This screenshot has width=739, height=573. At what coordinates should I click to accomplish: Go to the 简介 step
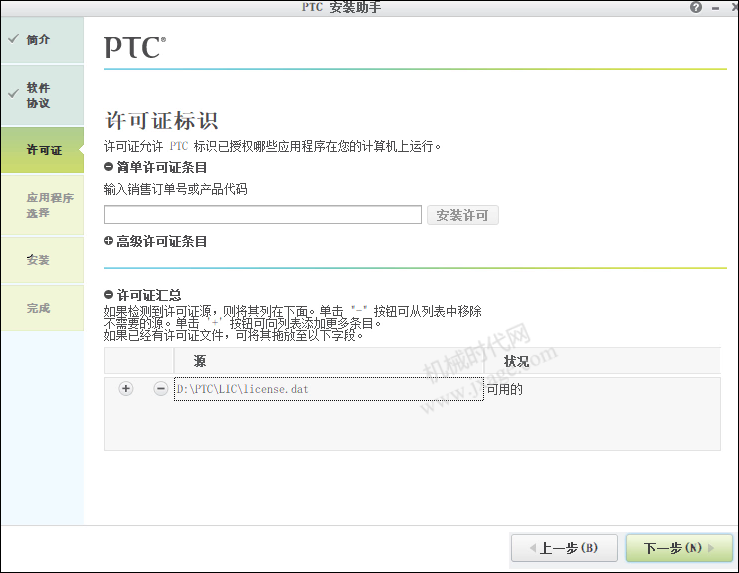tap(42, 40)
